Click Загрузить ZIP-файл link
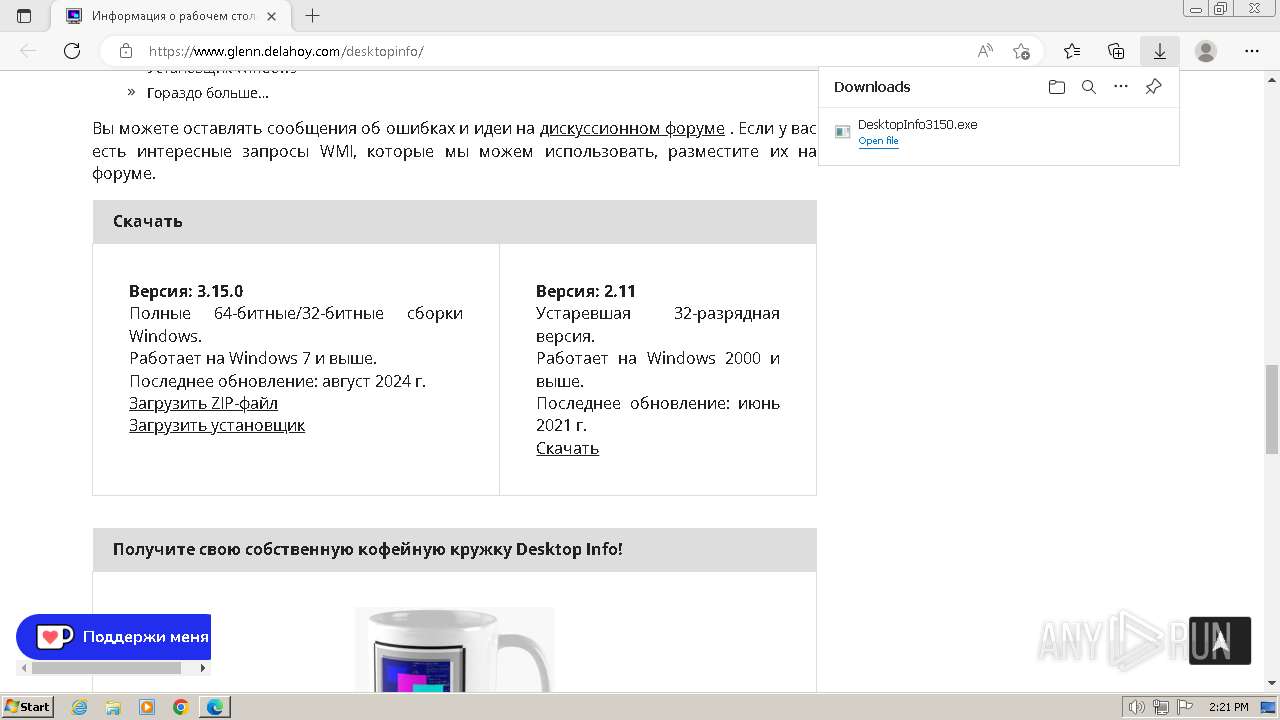The image size is (1280, 720). click(x=203, y=403)
